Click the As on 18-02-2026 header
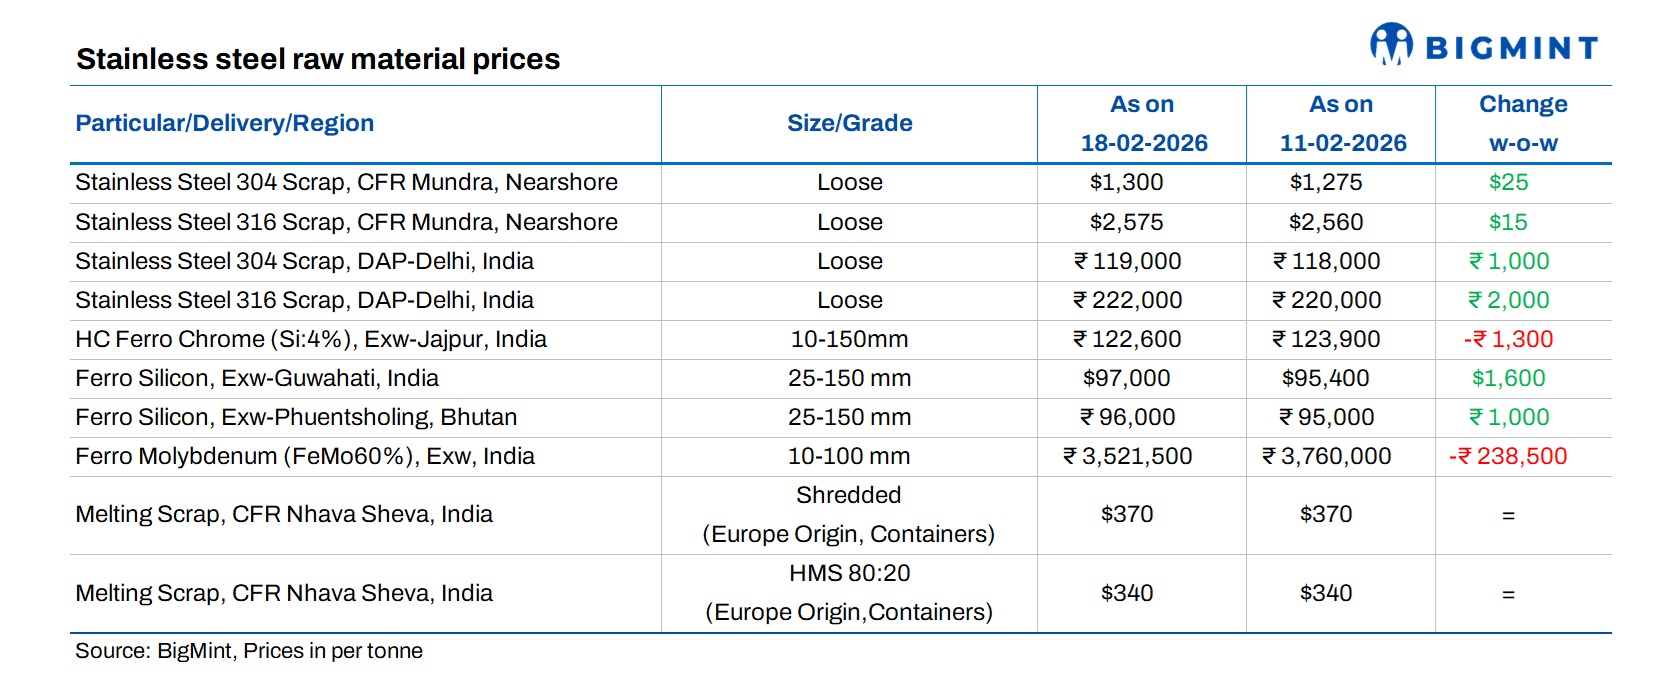This screenshot has height=688, width=1680. click(x=1143, y=124)
